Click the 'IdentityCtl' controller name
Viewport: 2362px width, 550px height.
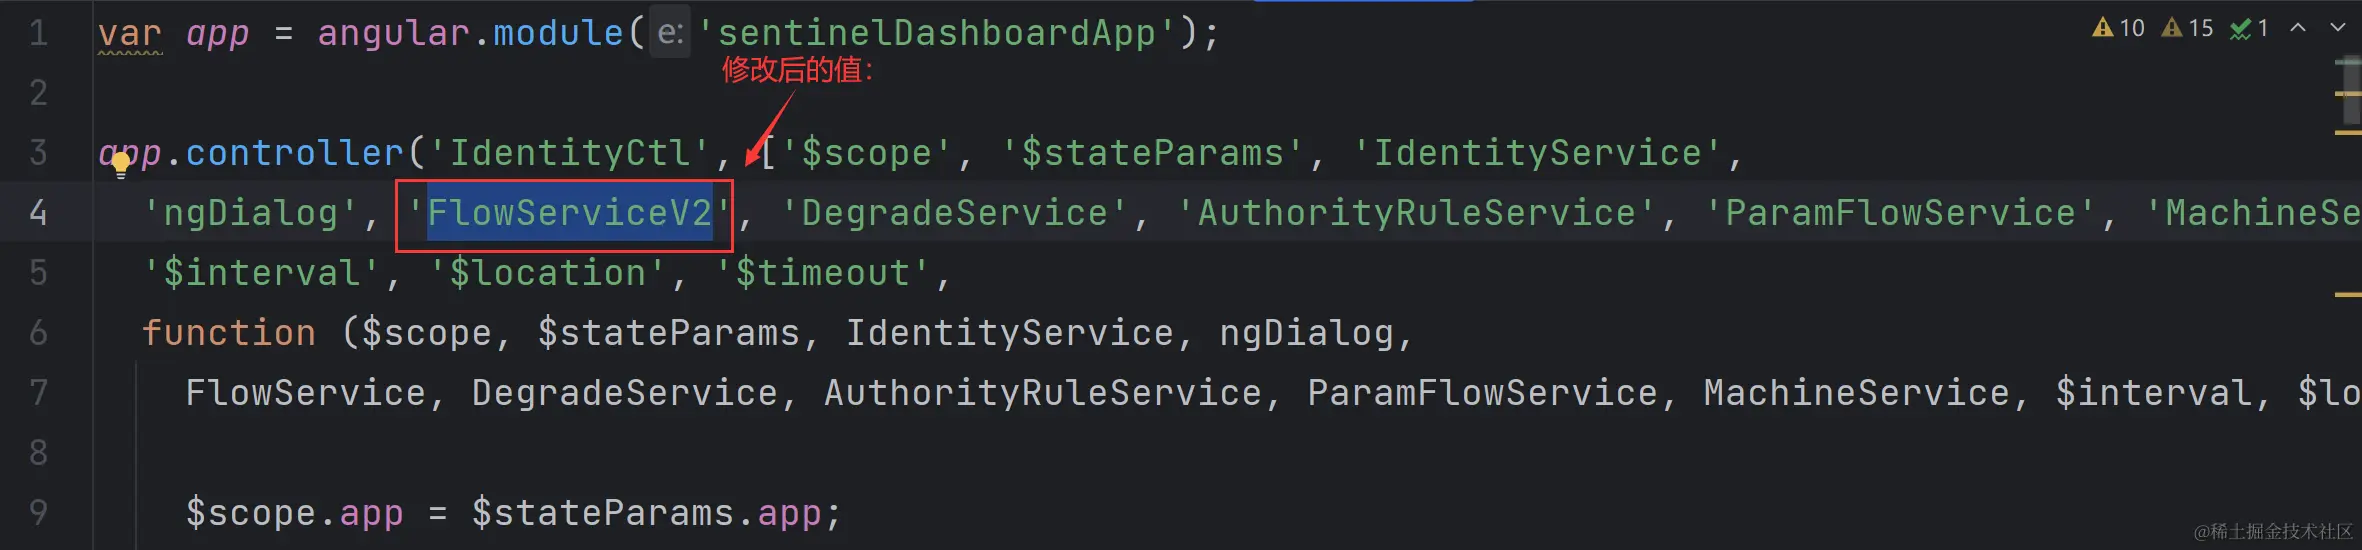(x=569, y=153)
